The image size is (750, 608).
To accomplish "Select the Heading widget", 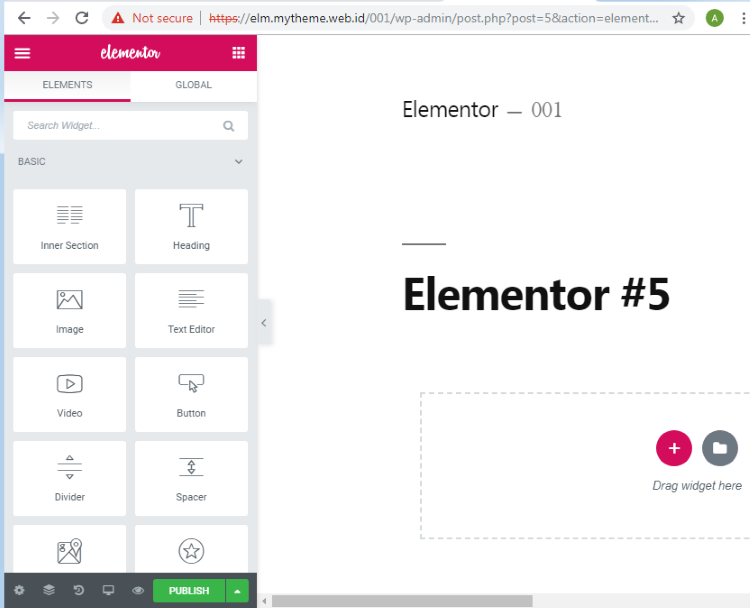I will coord(191,226).
